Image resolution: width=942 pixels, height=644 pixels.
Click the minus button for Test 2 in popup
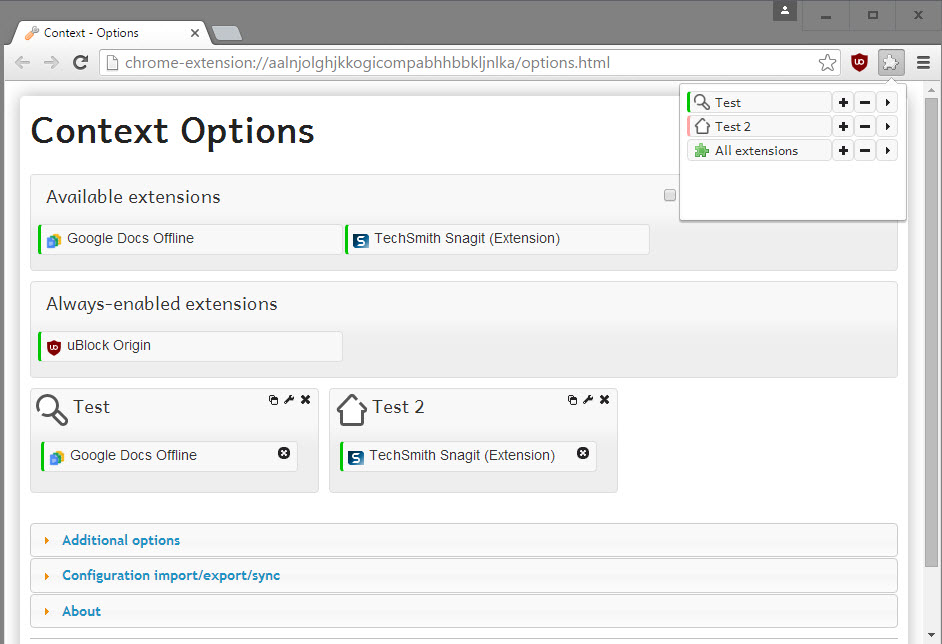(x=865, y=127)
